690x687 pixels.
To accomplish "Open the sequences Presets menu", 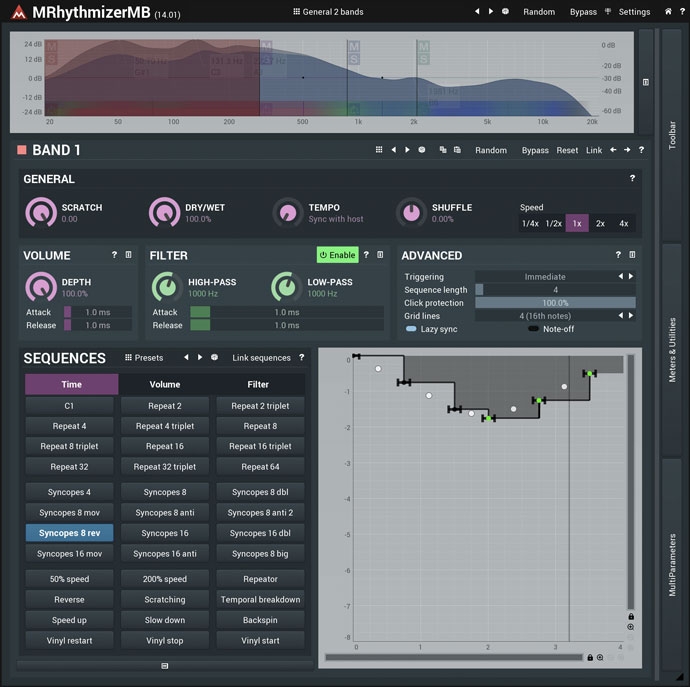I will coord(144,357).
